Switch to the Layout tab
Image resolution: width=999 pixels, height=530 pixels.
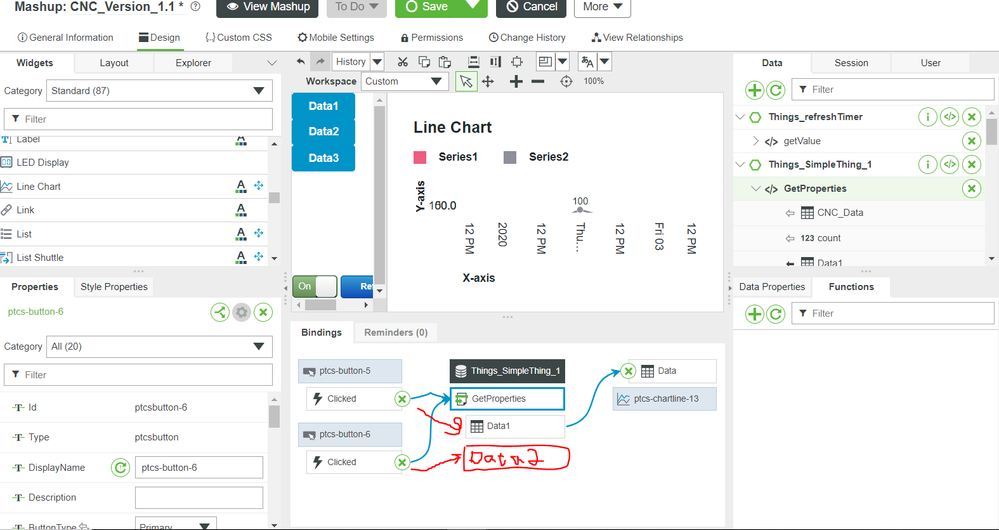(x=114, y=63)
